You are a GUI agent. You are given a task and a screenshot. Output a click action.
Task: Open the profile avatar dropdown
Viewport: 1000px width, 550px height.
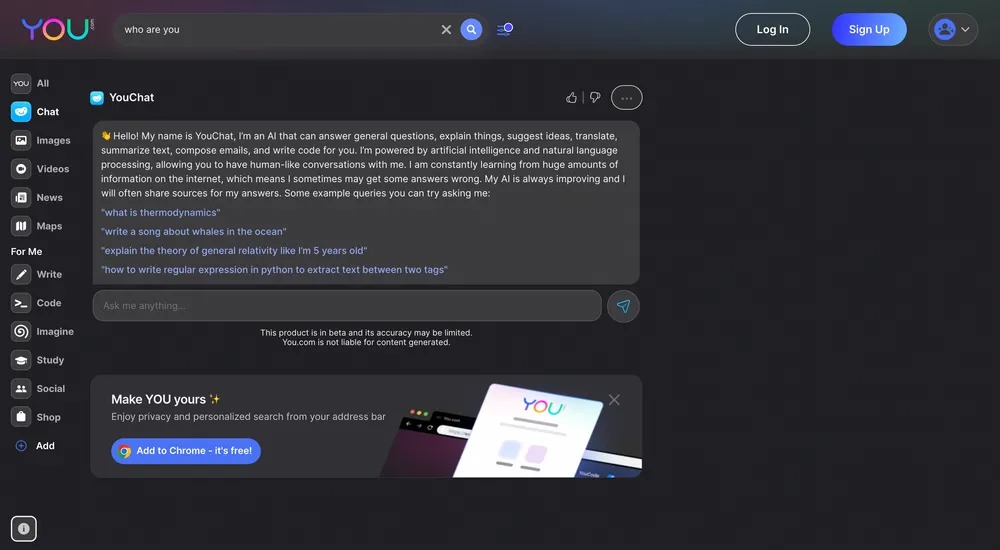953,29
